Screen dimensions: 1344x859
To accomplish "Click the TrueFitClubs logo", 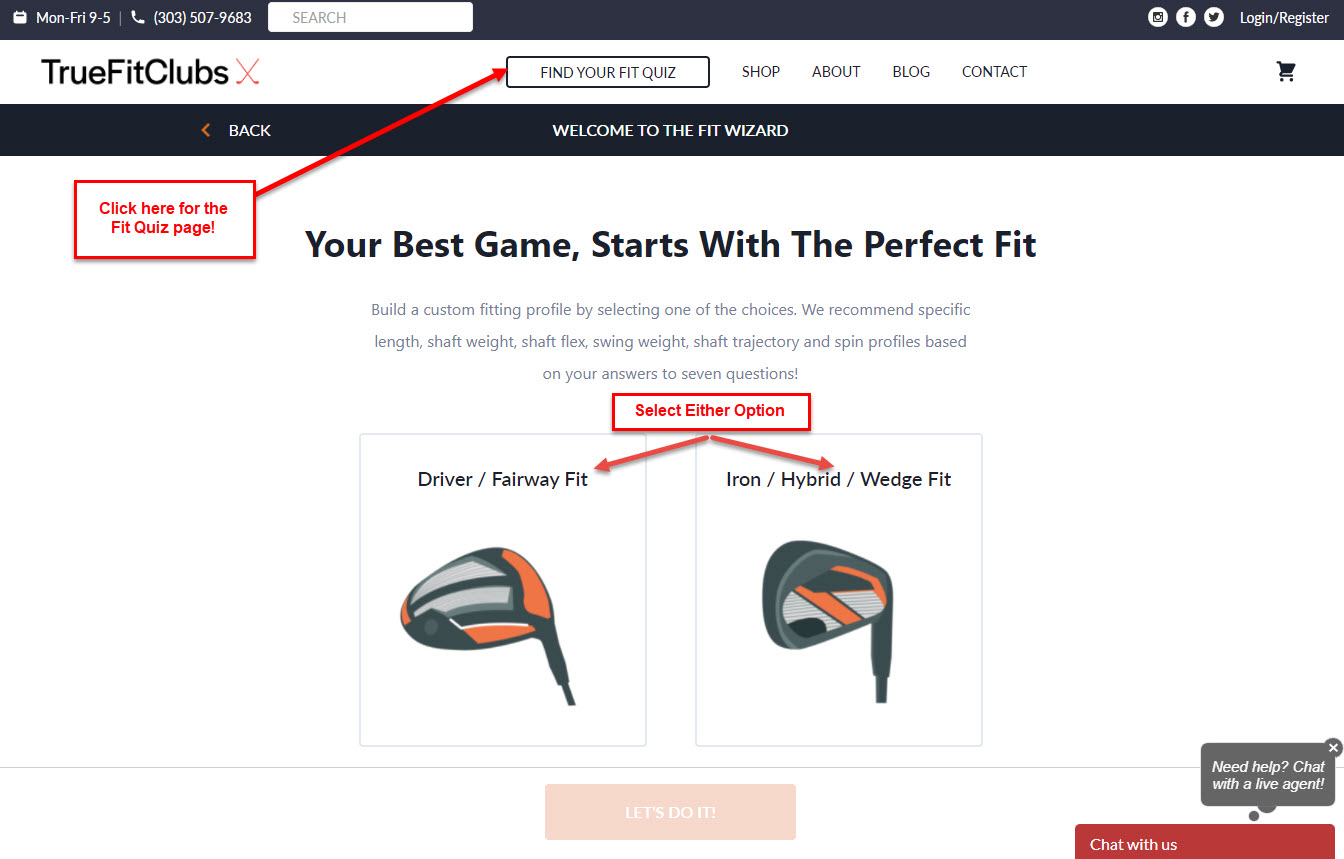I will point(151,72).
